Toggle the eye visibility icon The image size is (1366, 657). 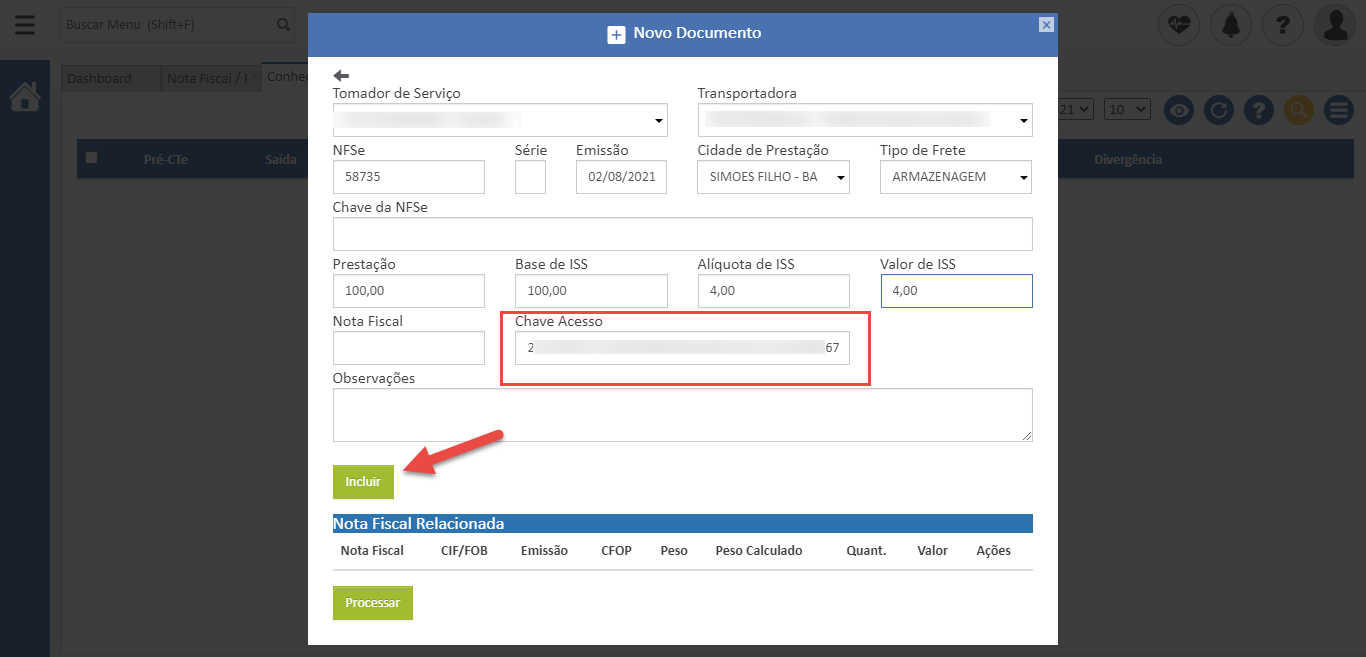1180,110
